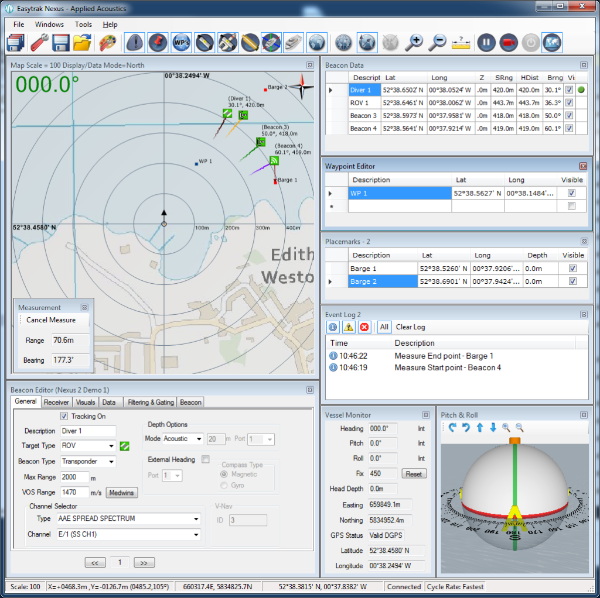Show error events filter in Event Log

click(365, 327)
